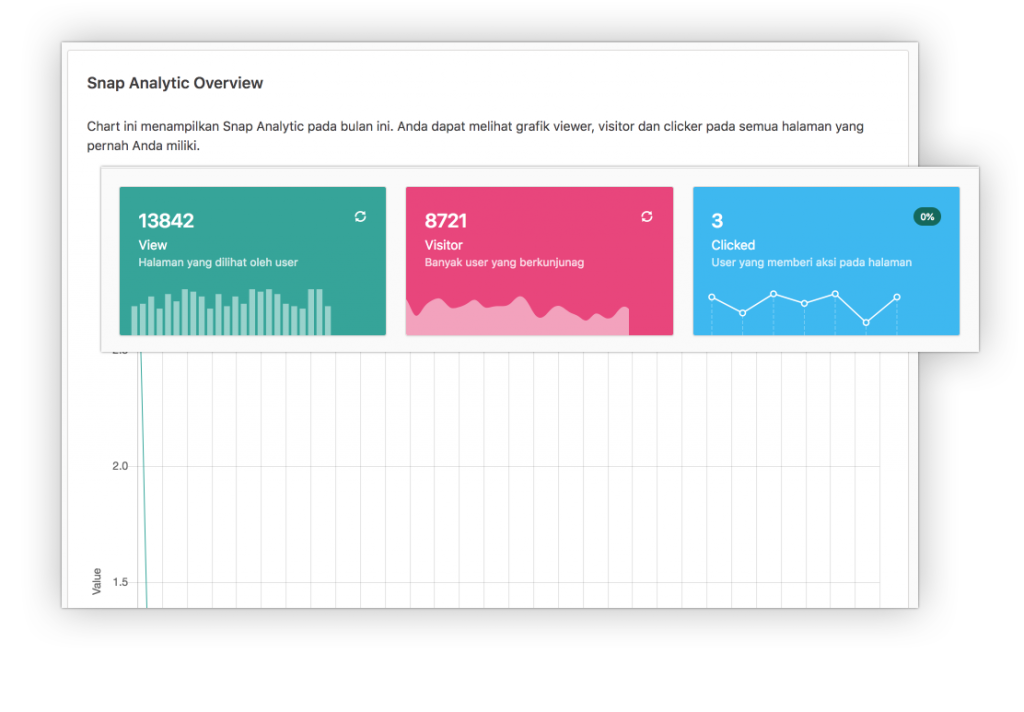1024x712 pixels.
Task: Select the "Visitor" label on pink card
Action: [444, 245]
